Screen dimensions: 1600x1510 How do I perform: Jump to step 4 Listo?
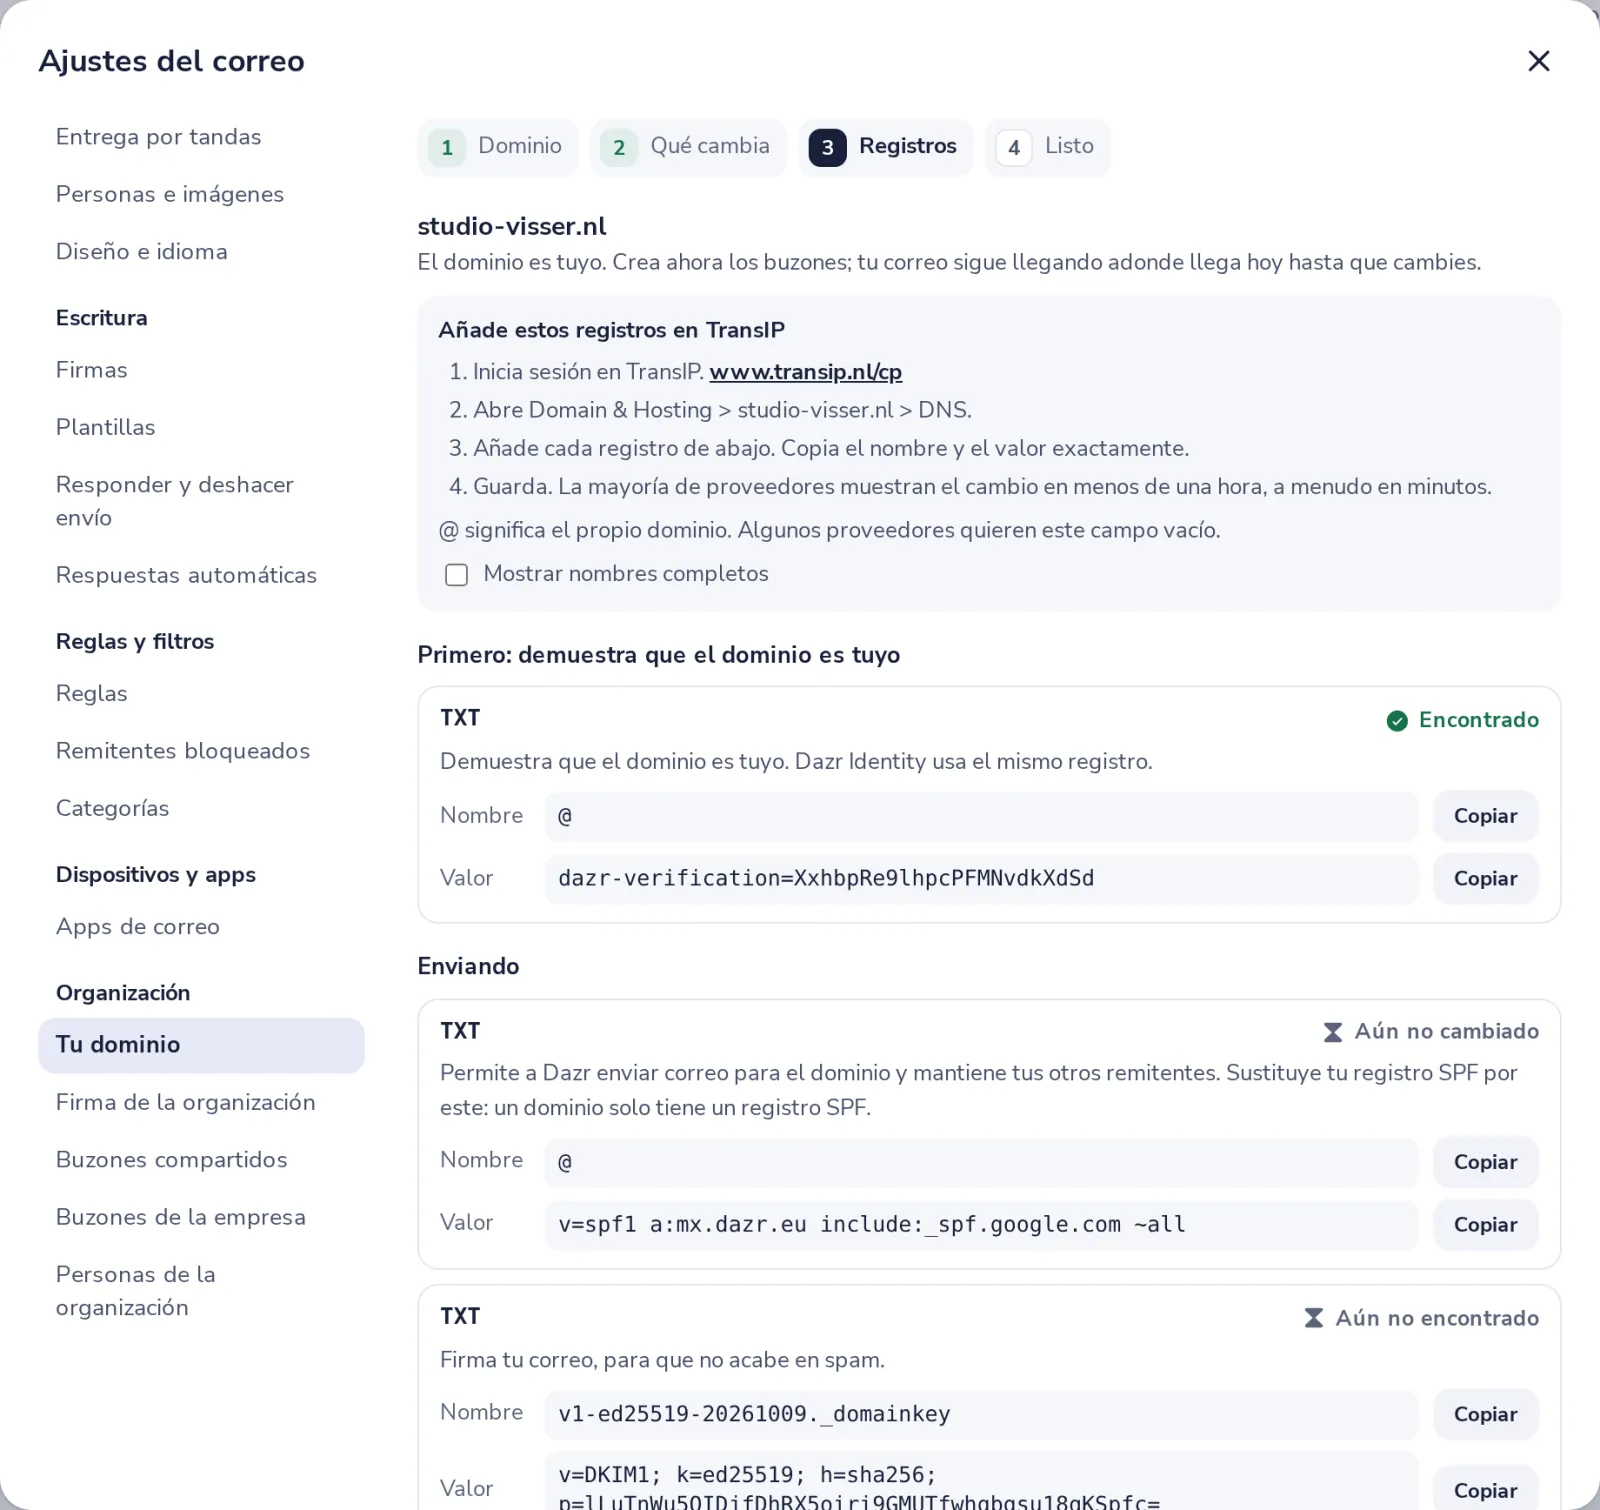pyautogui.click(x=1047, y=147)
